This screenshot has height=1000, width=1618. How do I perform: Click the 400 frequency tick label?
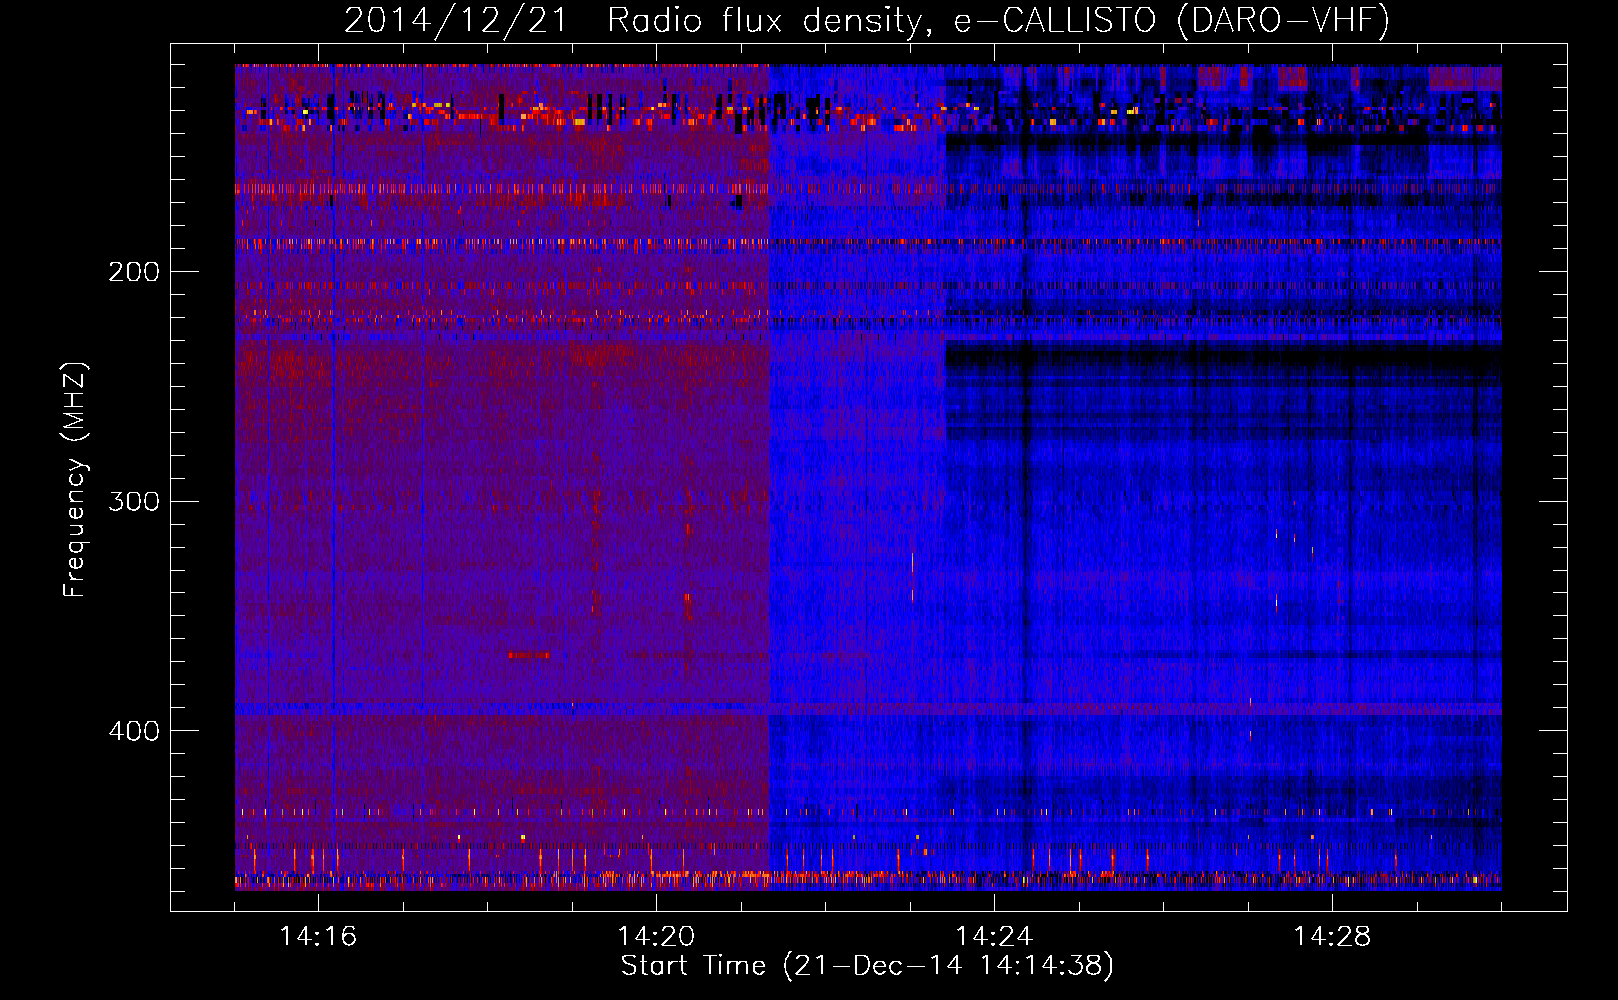pos(134,731)
